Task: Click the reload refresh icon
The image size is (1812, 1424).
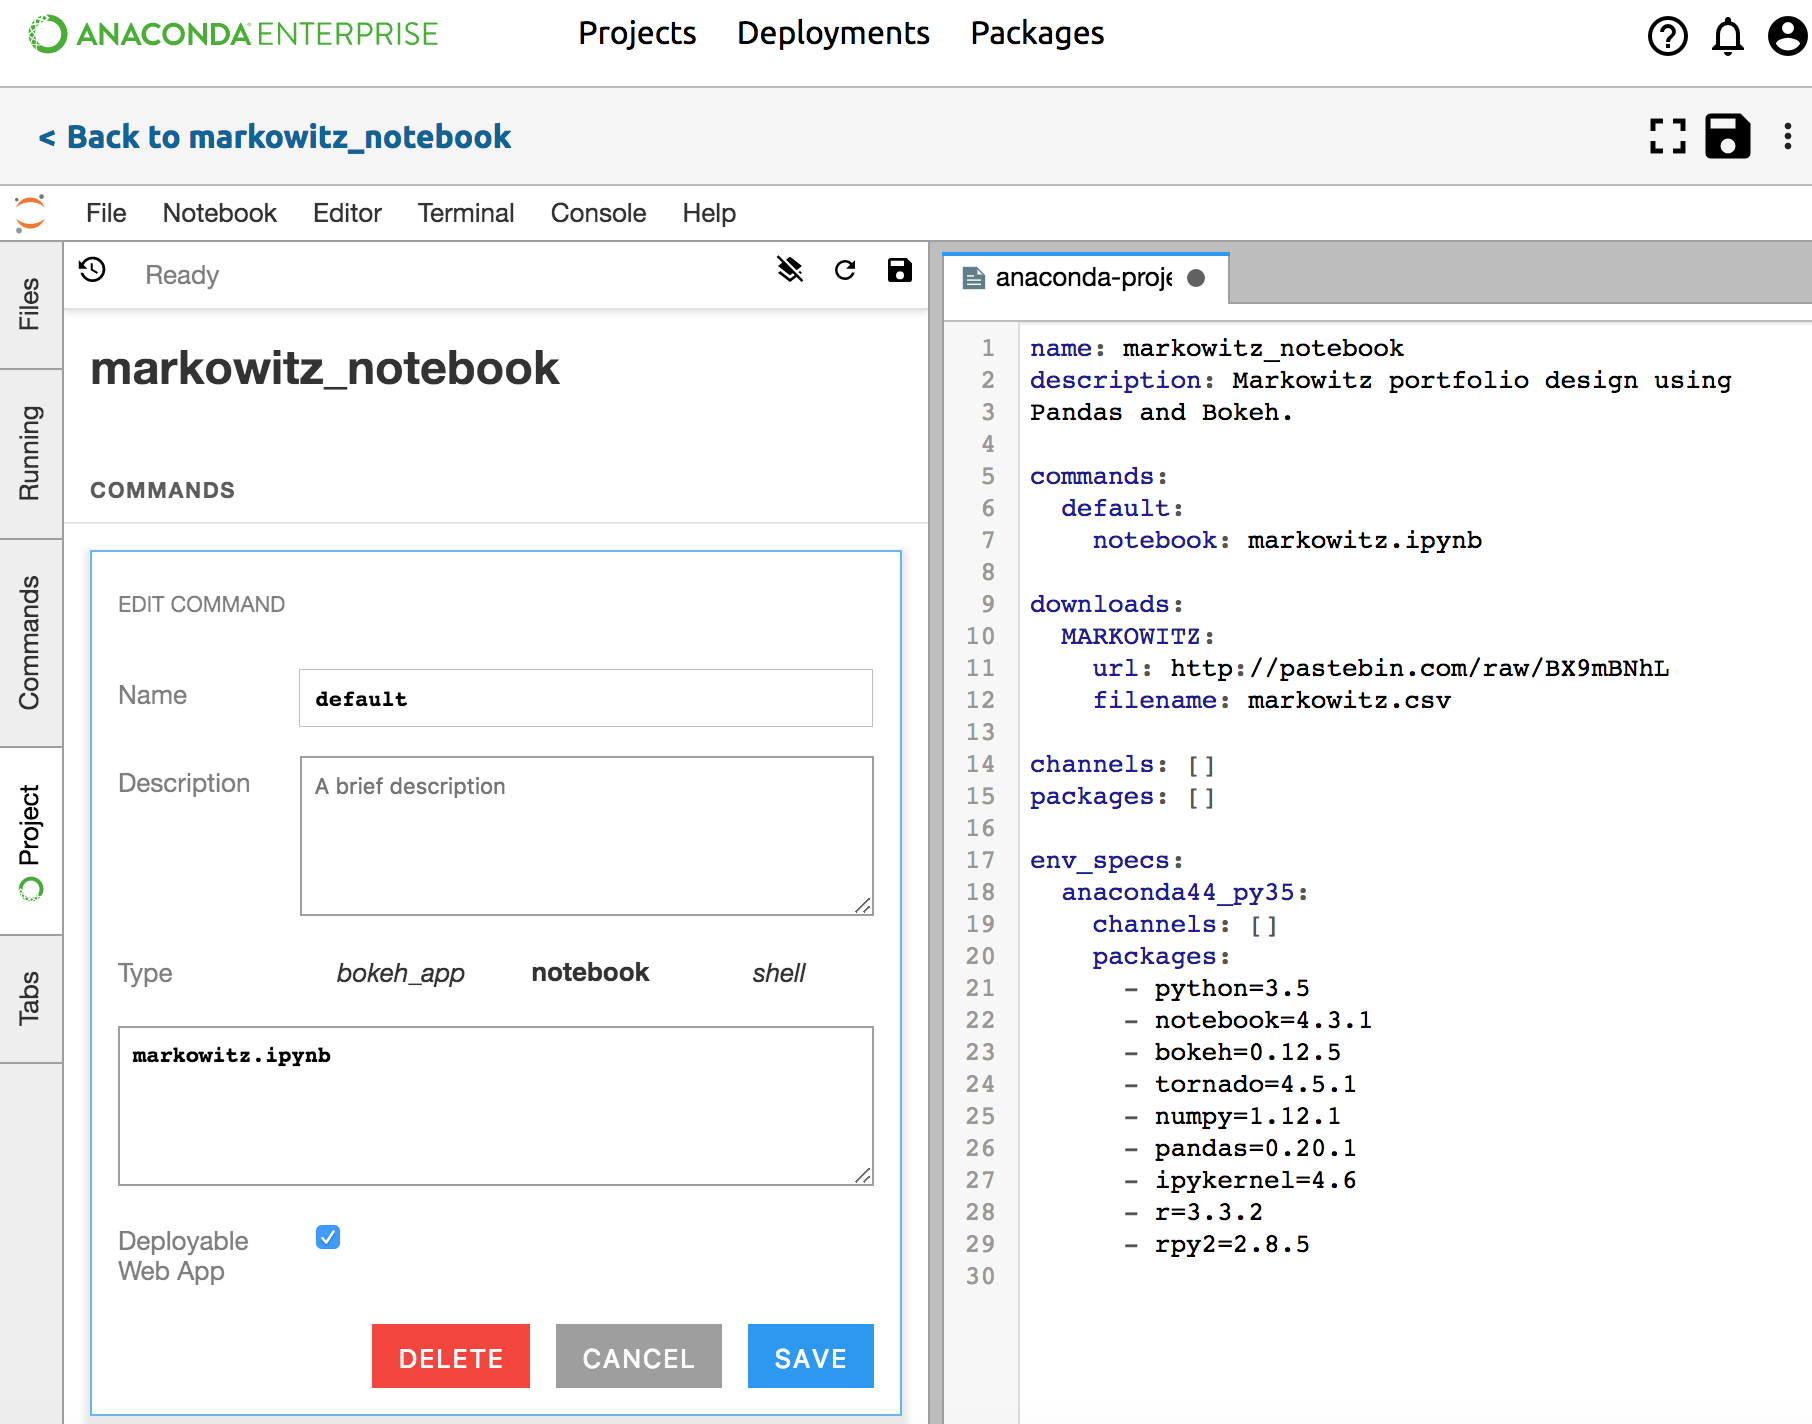Action: click(845, 270)
